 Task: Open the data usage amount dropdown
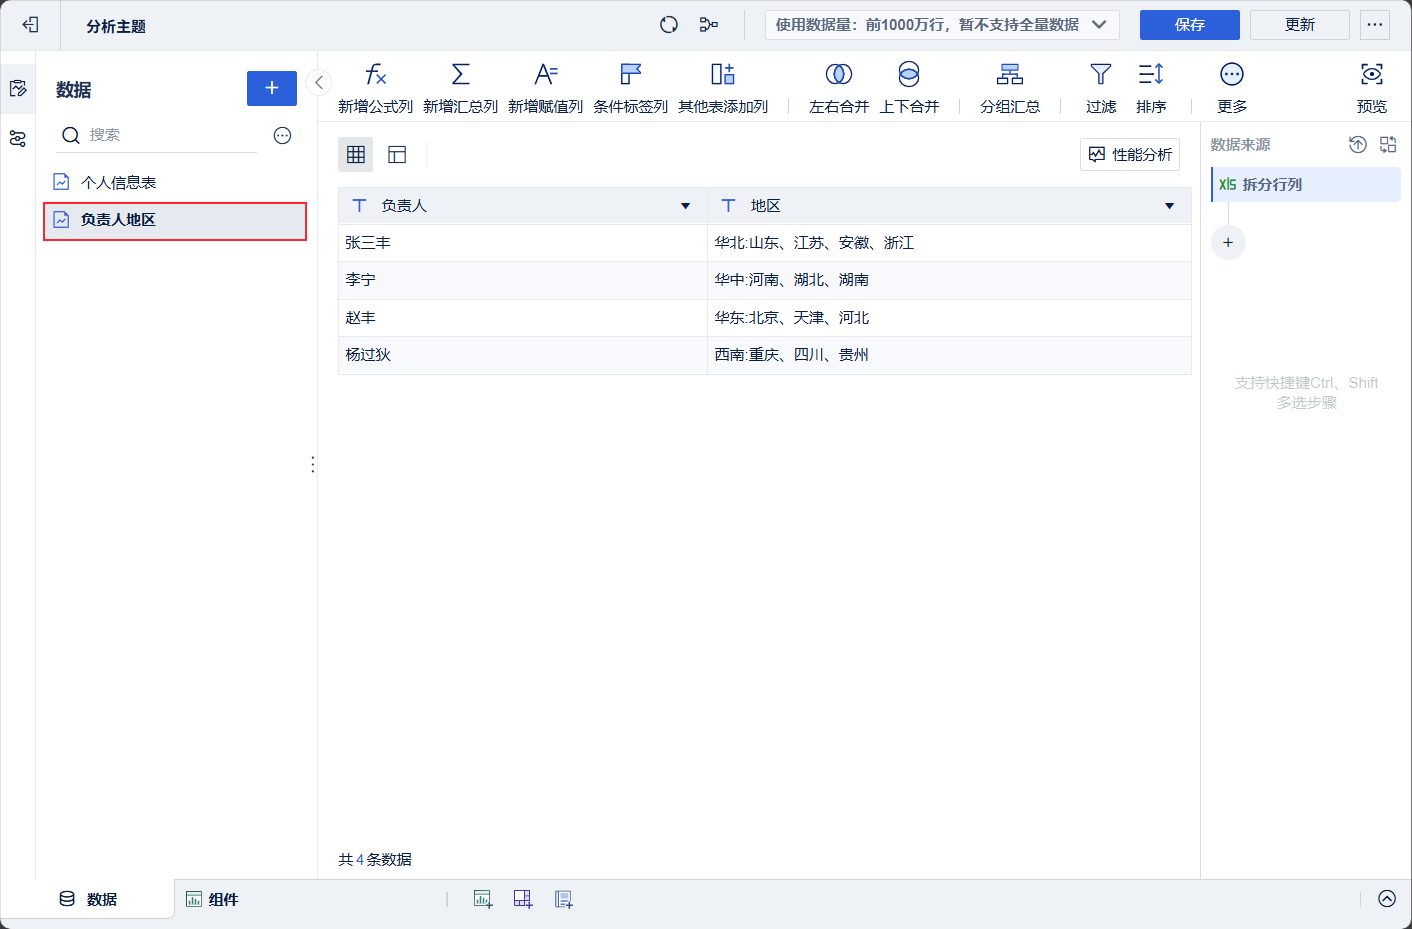[x=942, y=25]
